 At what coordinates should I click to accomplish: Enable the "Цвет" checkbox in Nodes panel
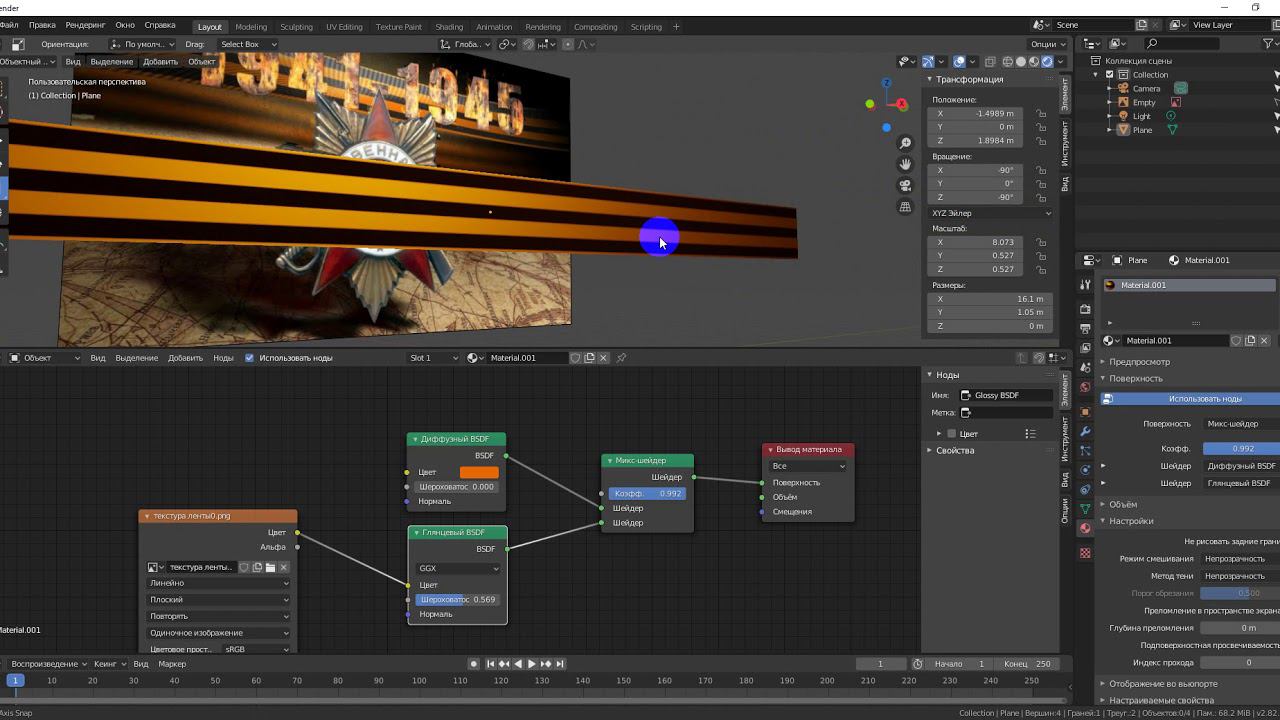(951, 434)
